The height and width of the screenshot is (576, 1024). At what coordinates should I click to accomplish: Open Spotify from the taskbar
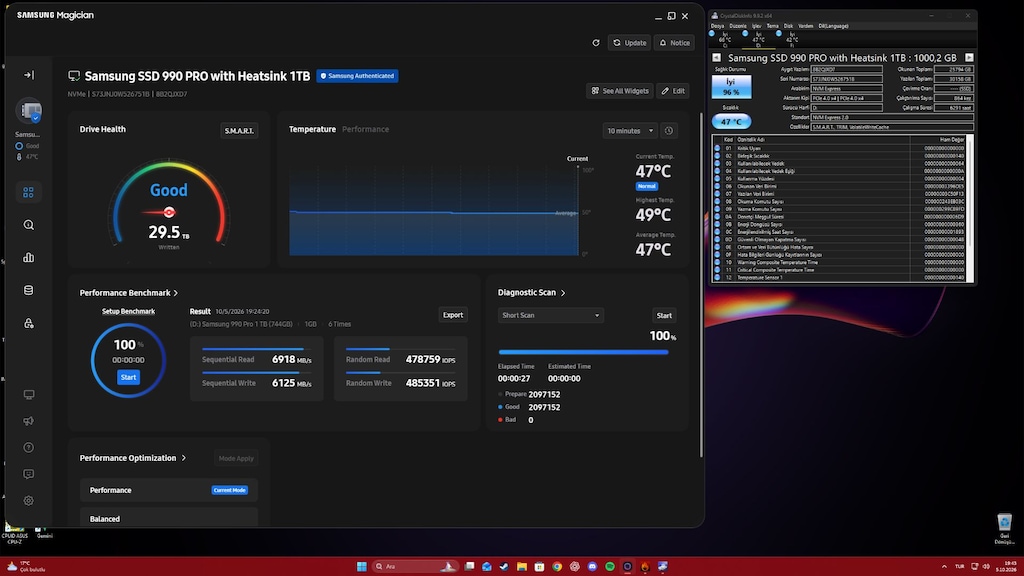[610, 566]
